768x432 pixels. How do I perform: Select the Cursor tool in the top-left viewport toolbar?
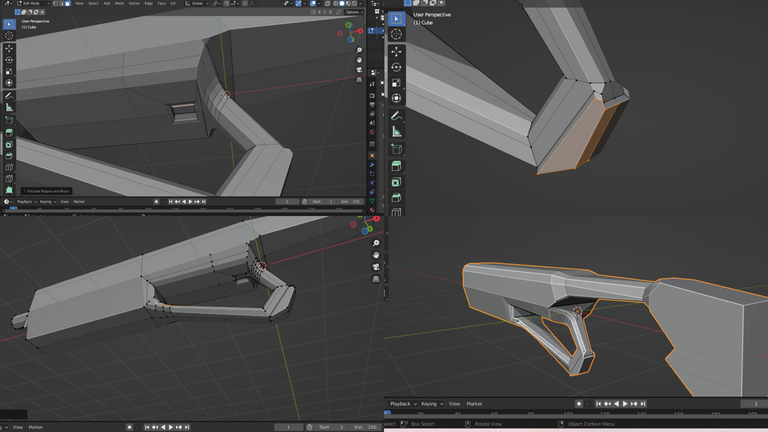(9, 35)
